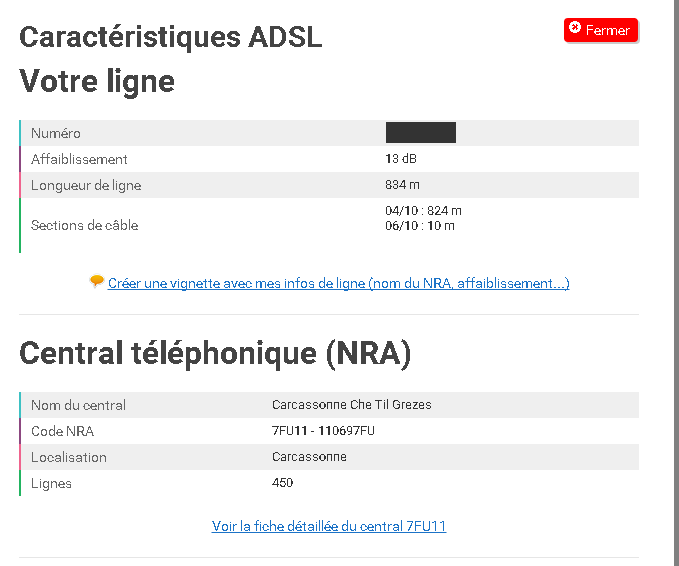This screenshot has height=566, width=679.
Task: Click the '834 m' line length value
Action: click(402, 185)
